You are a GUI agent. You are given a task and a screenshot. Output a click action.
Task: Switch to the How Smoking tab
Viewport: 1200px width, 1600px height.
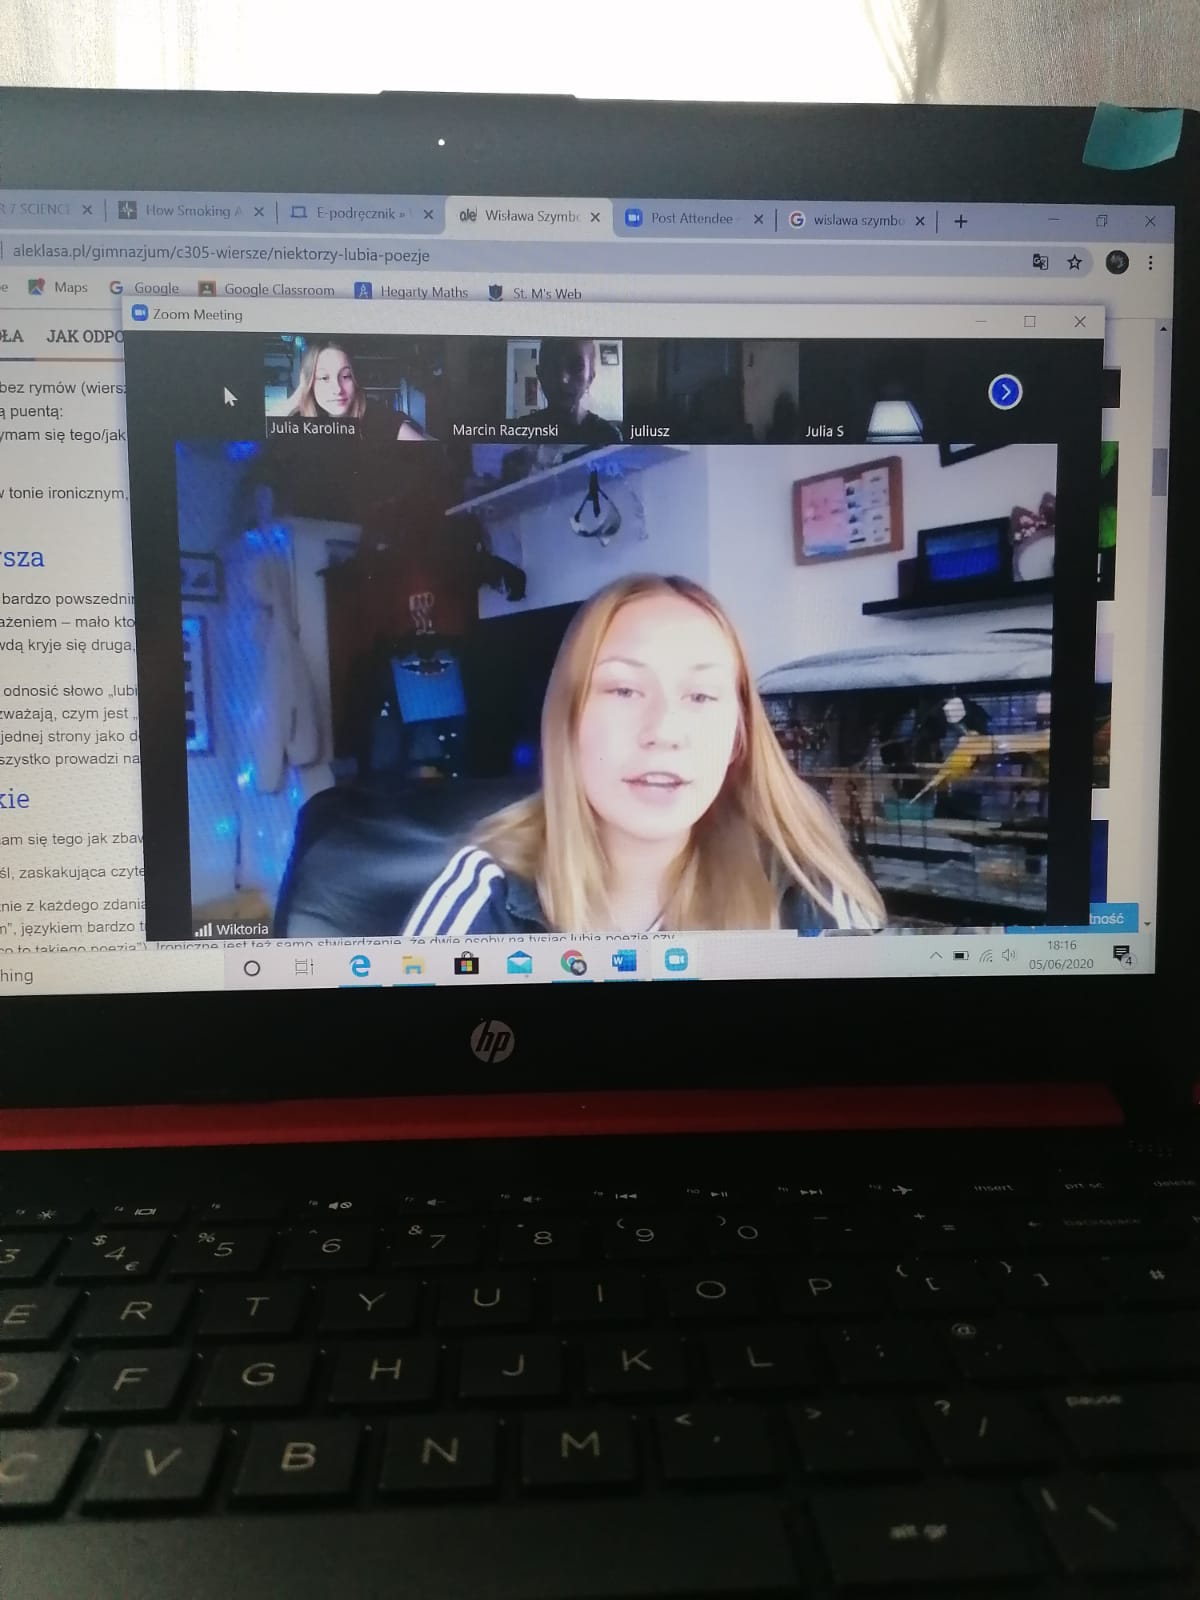click(x=186, y=211)
